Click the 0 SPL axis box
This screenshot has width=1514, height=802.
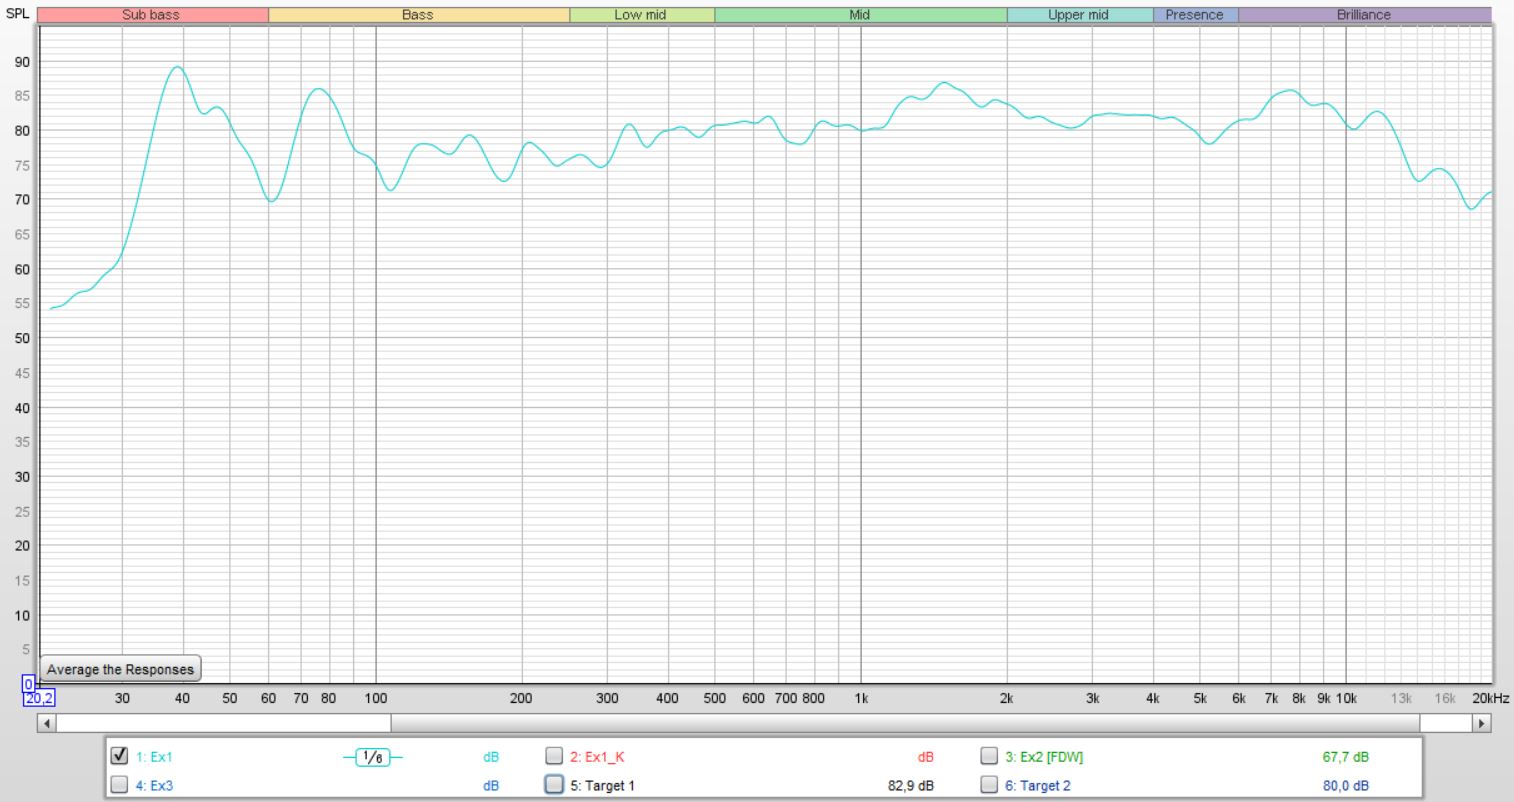28,684
